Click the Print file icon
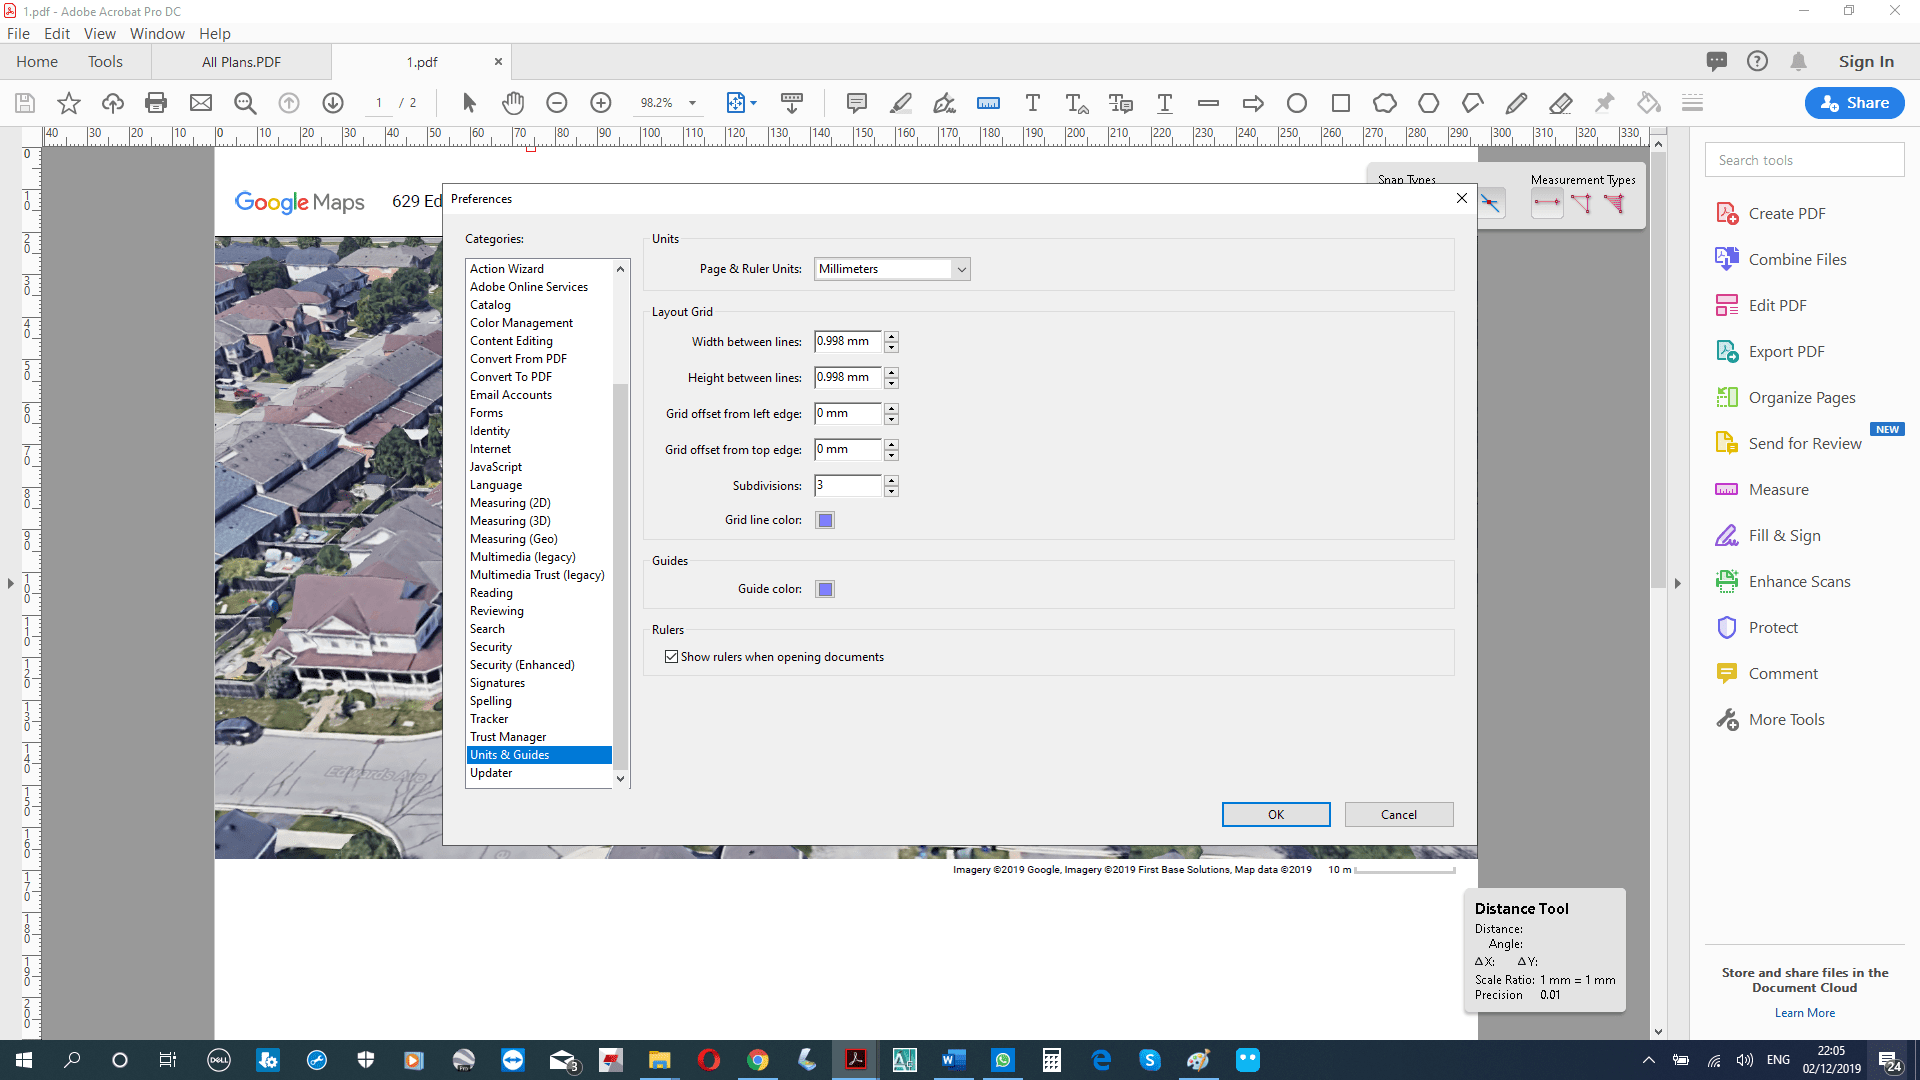1920x1080 pixels. 156,103
